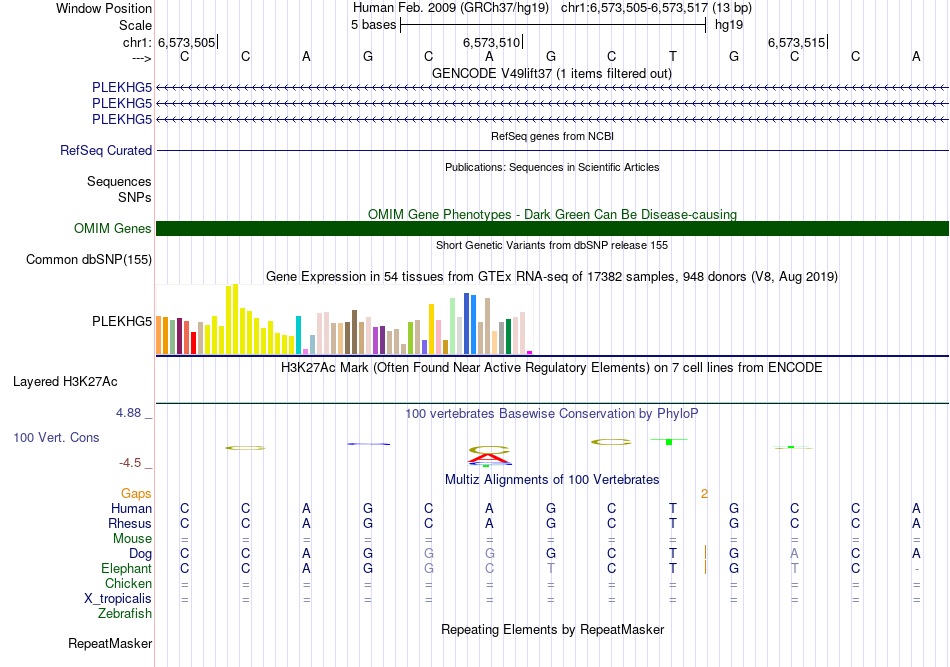Click the red bar in GTEx expression chart
The image size is (950, 667).
193,343
